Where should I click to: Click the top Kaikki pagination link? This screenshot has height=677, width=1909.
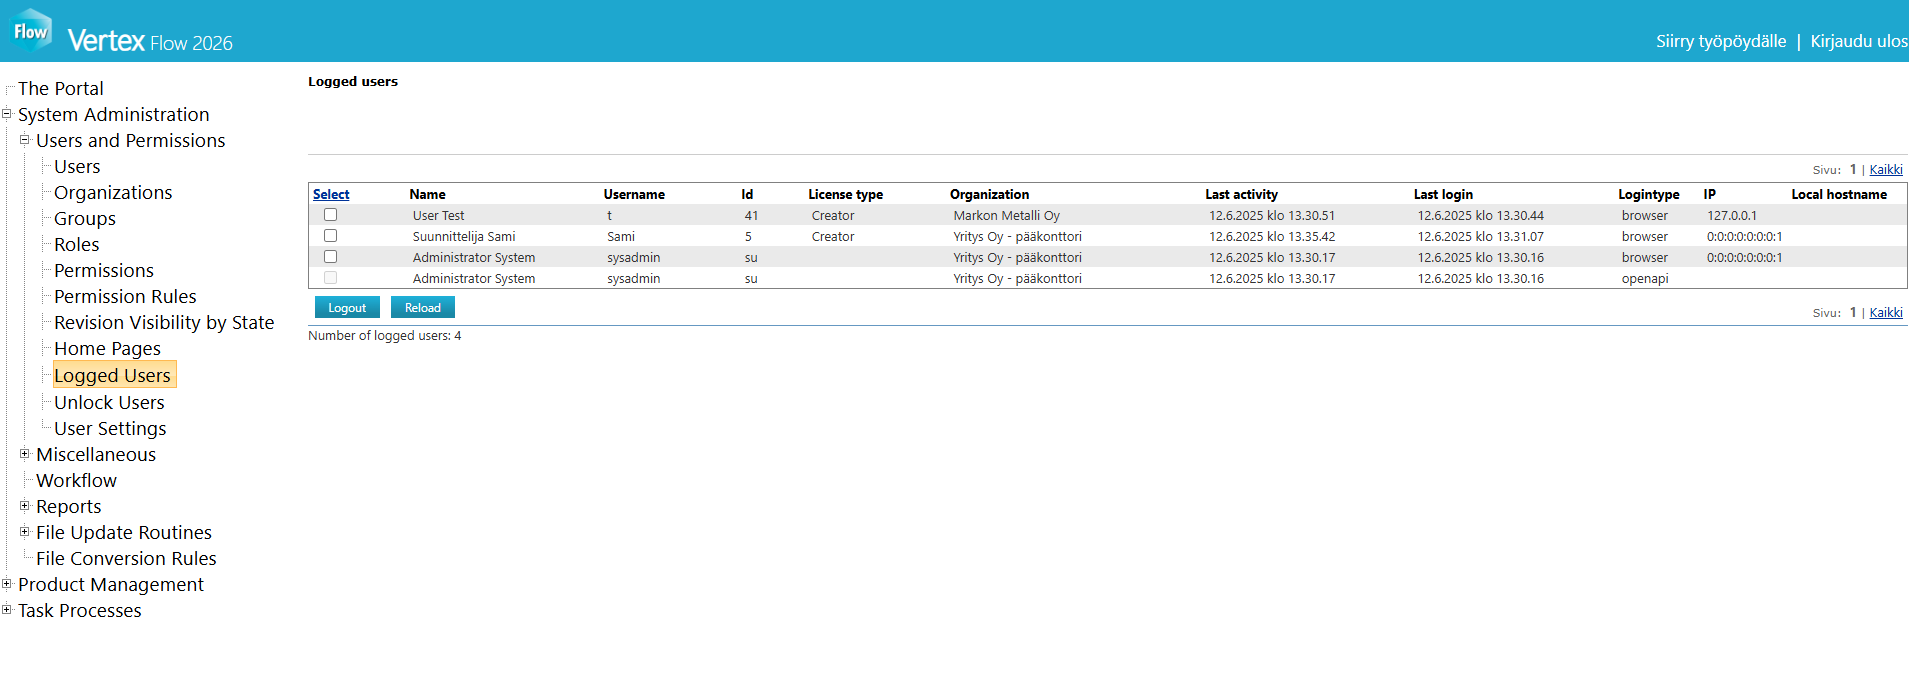(x=1885, y=170)
